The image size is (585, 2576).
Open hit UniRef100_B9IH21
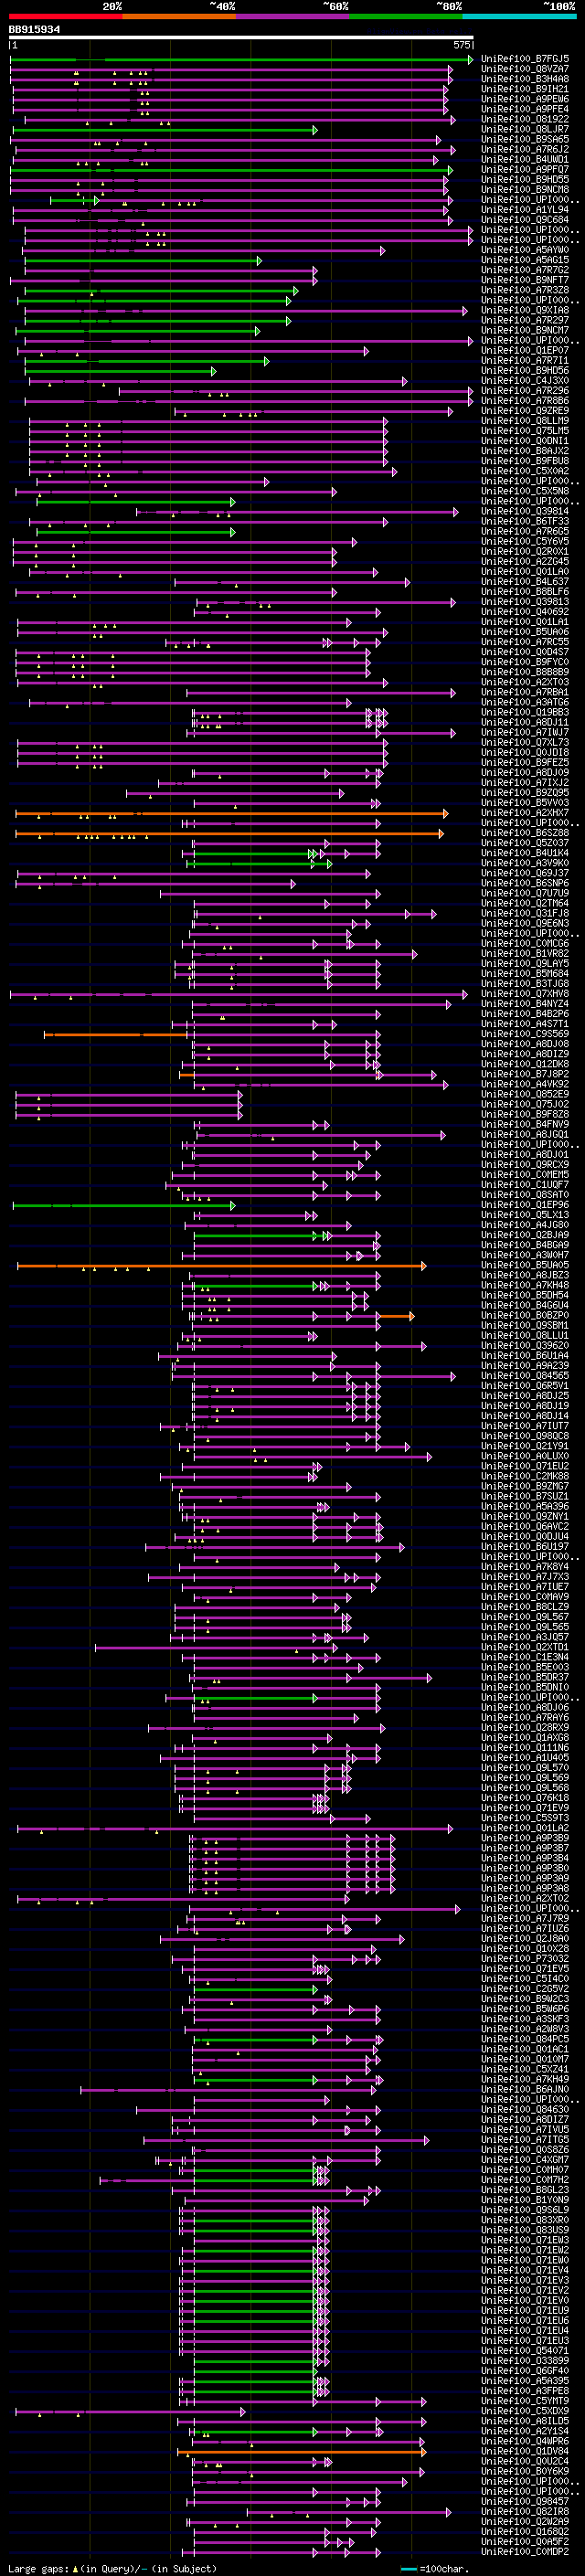point(525,89)
